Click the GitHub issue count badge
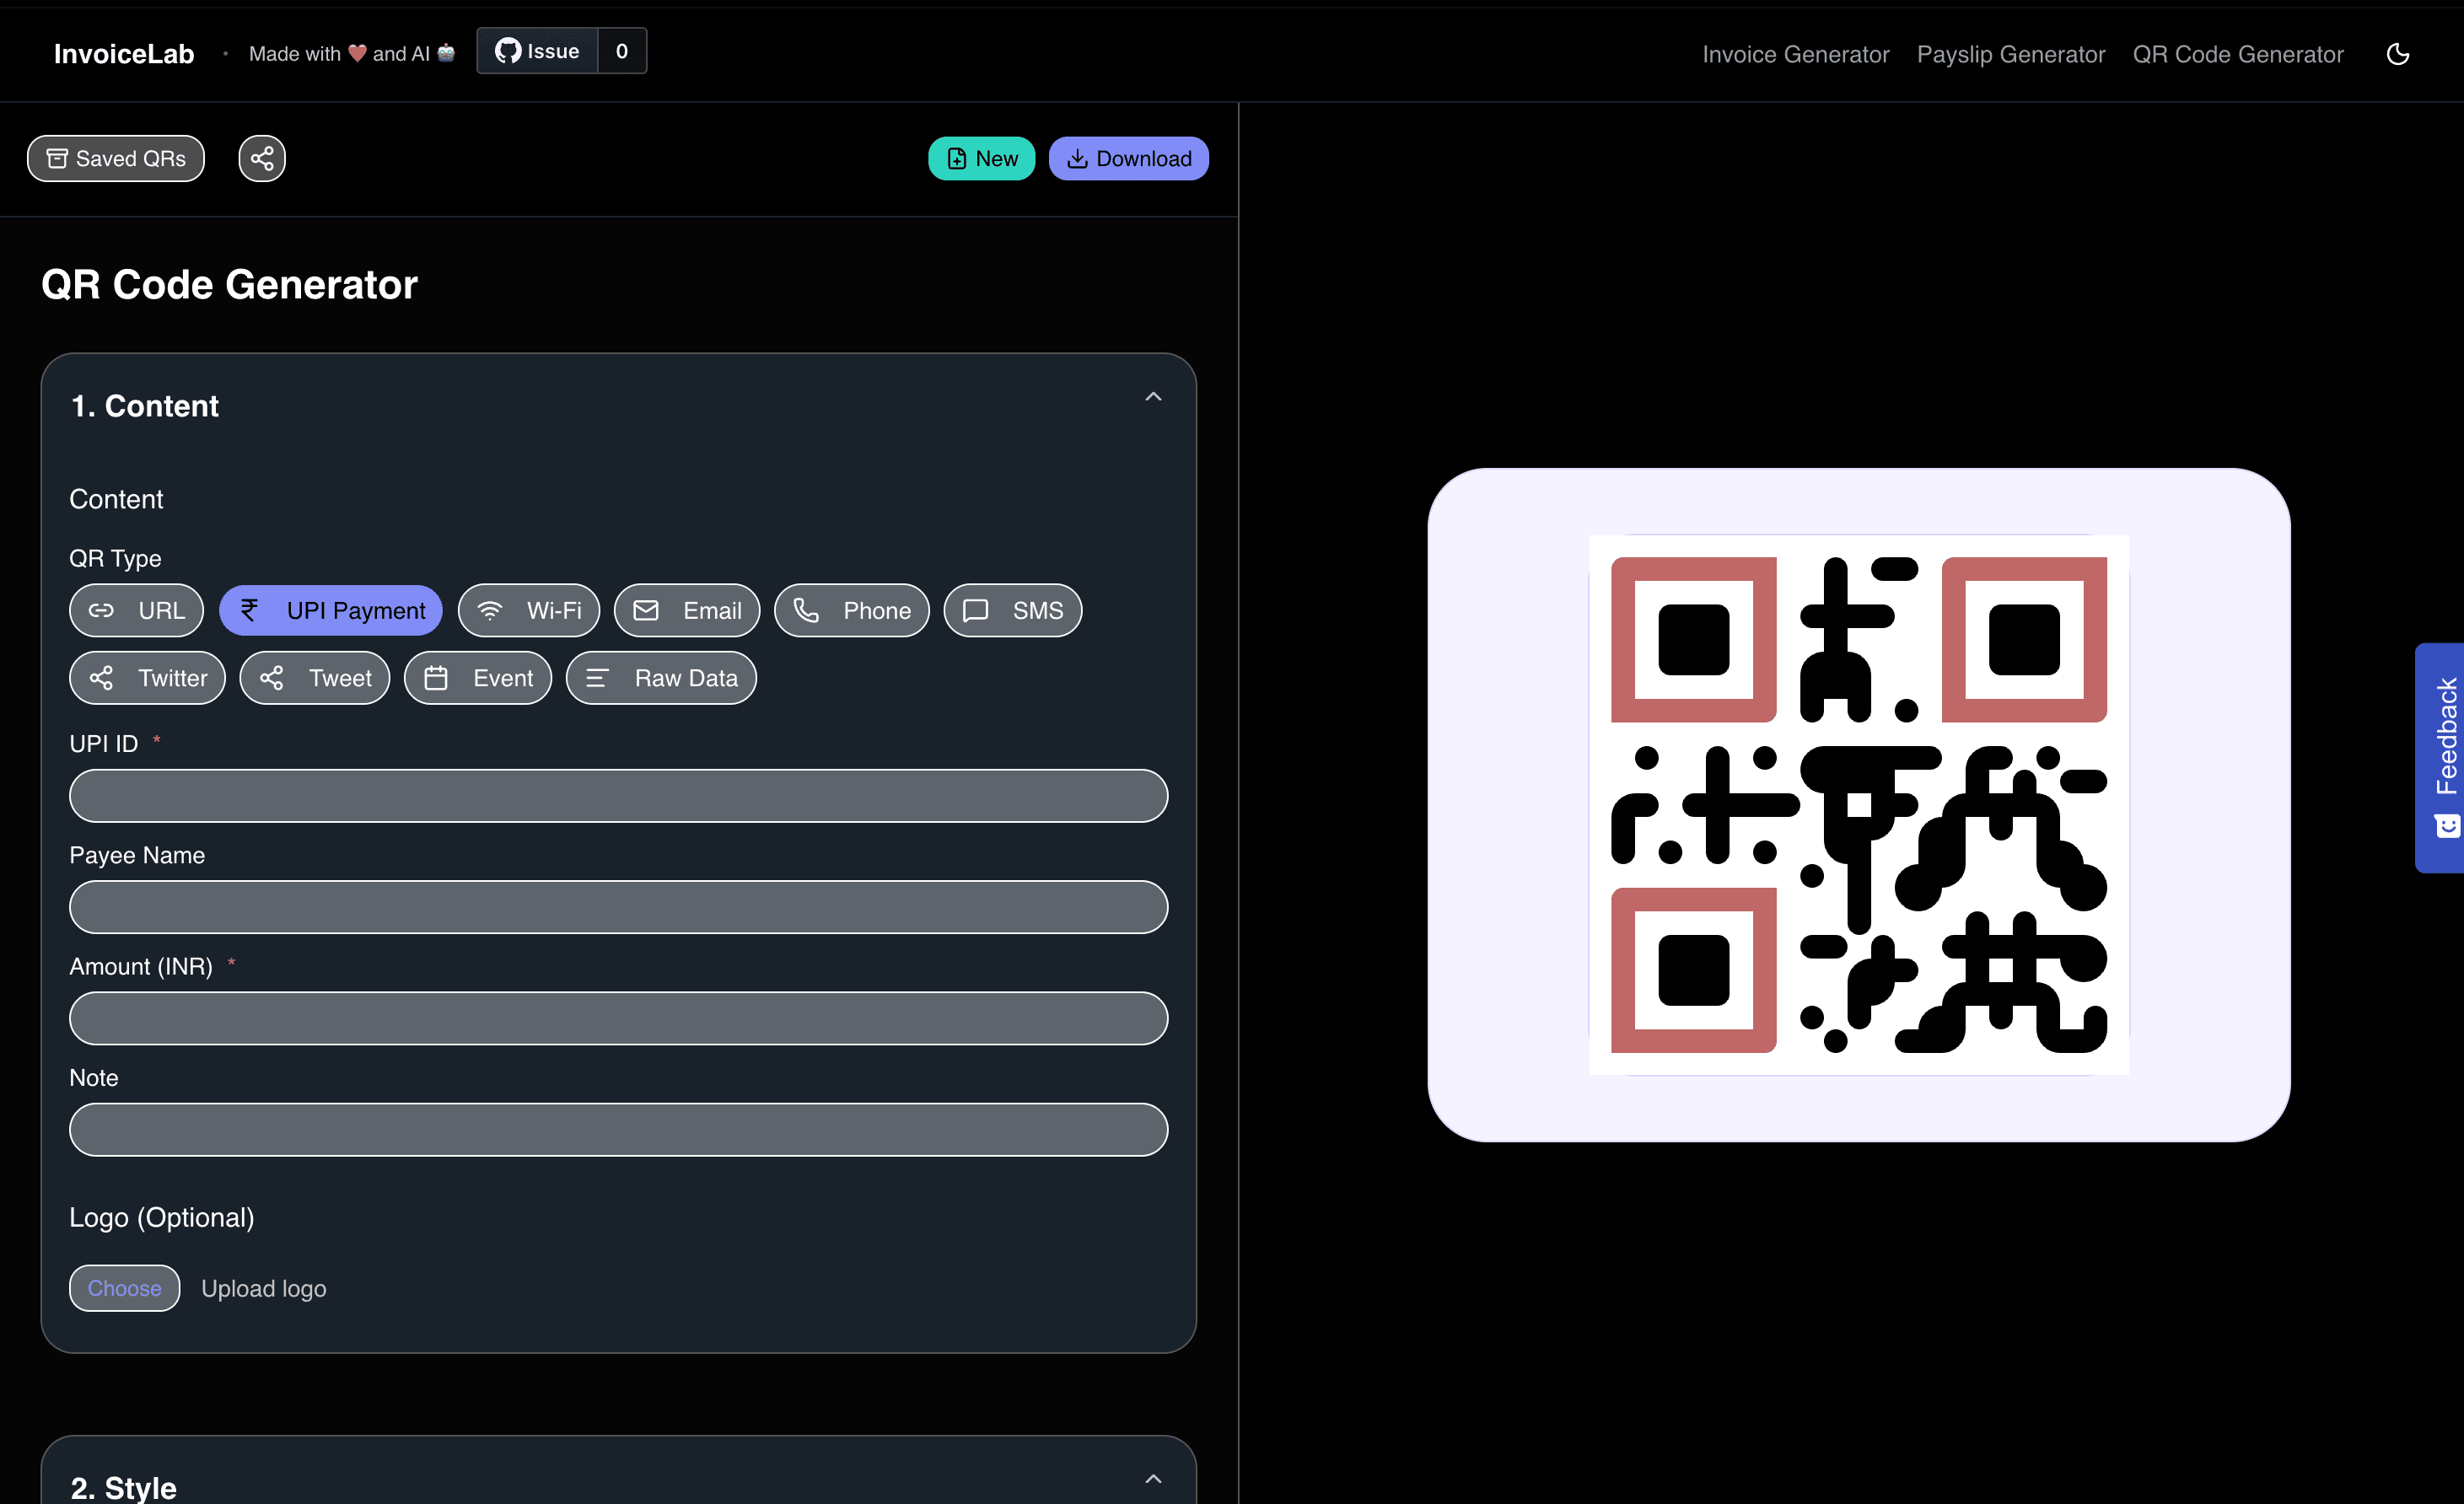Viewport: 2464px width, 1504px height. pos(622,51)
